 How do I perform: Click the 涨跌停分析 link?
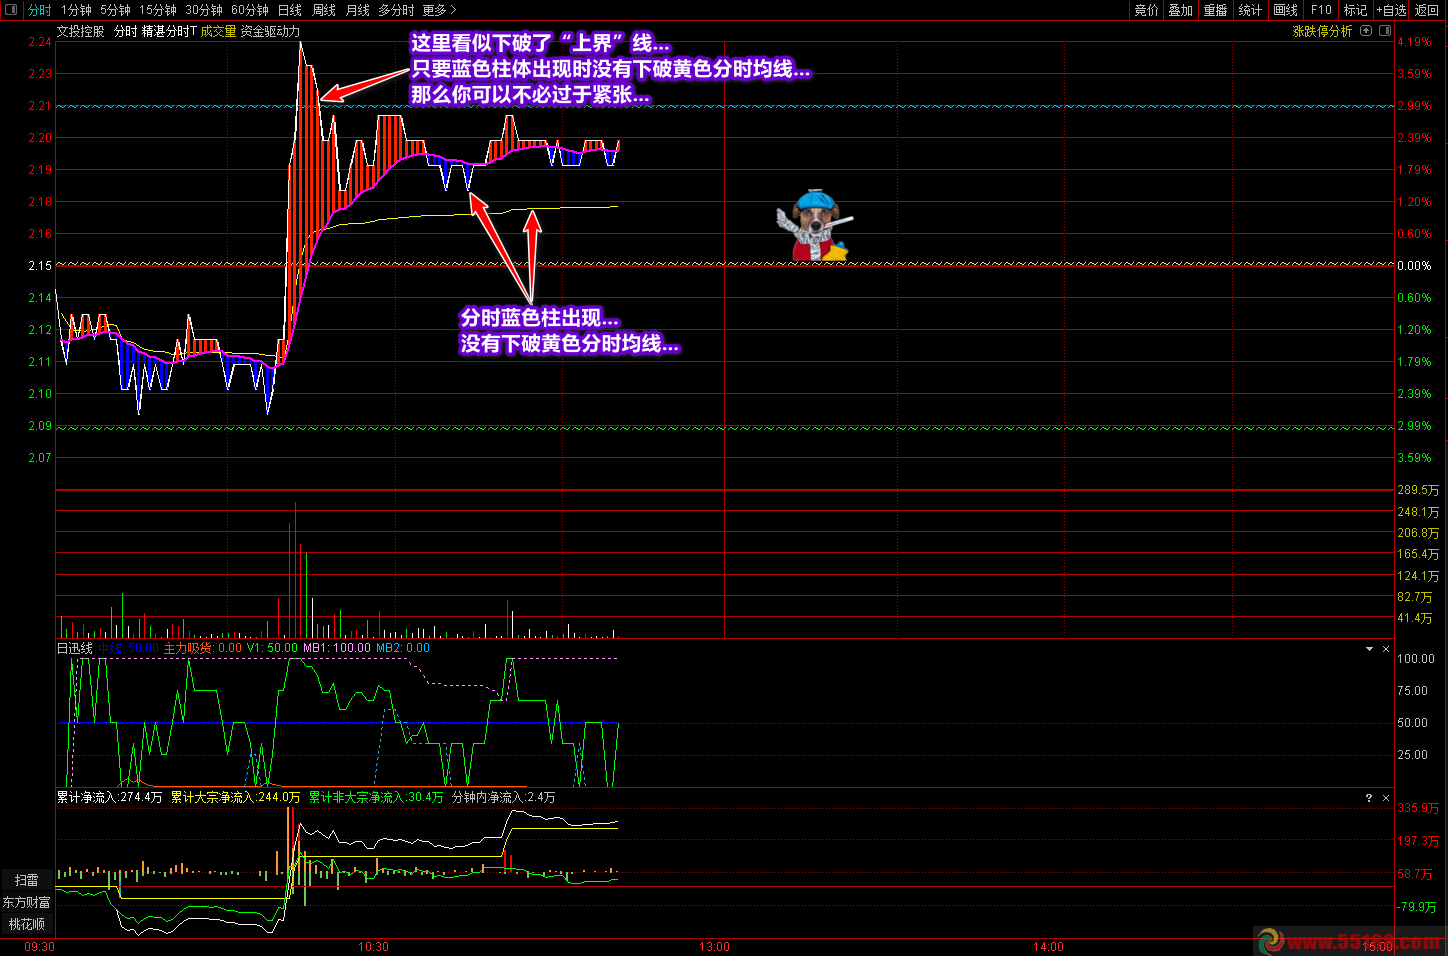pos(1322,31)
